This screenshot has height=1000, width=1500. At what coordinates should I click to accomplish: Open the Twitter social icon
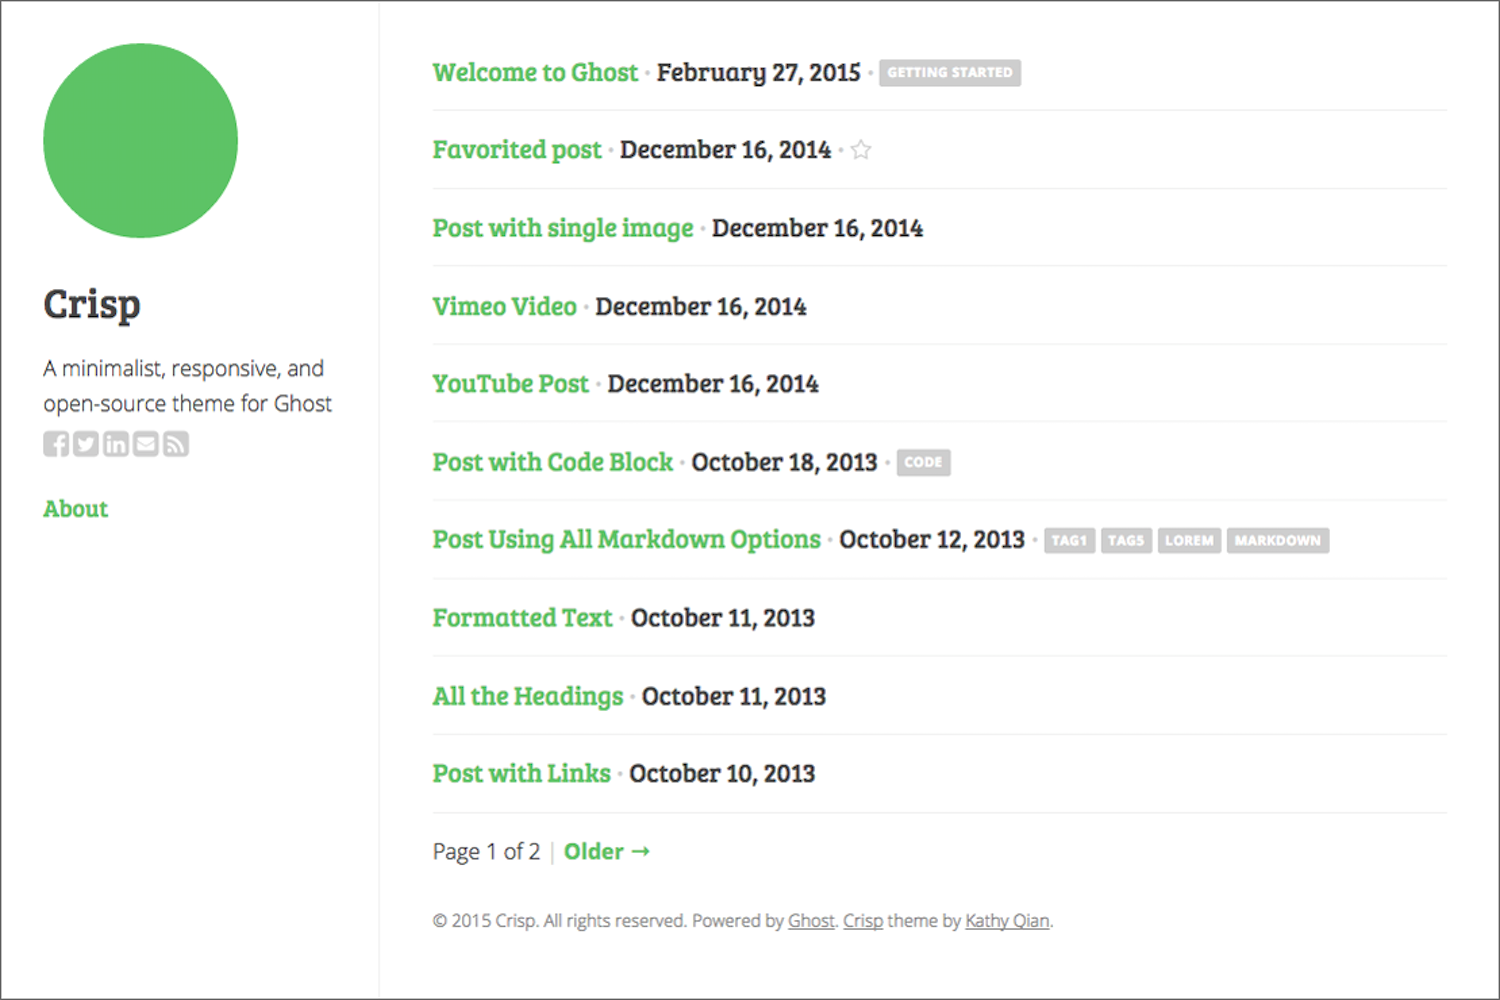click(86, 444)
